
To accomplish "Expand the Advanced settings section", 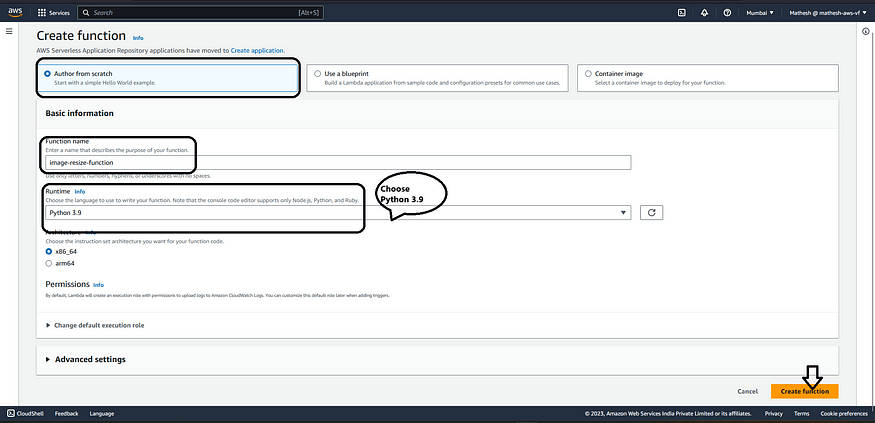I will click(85, 359).
